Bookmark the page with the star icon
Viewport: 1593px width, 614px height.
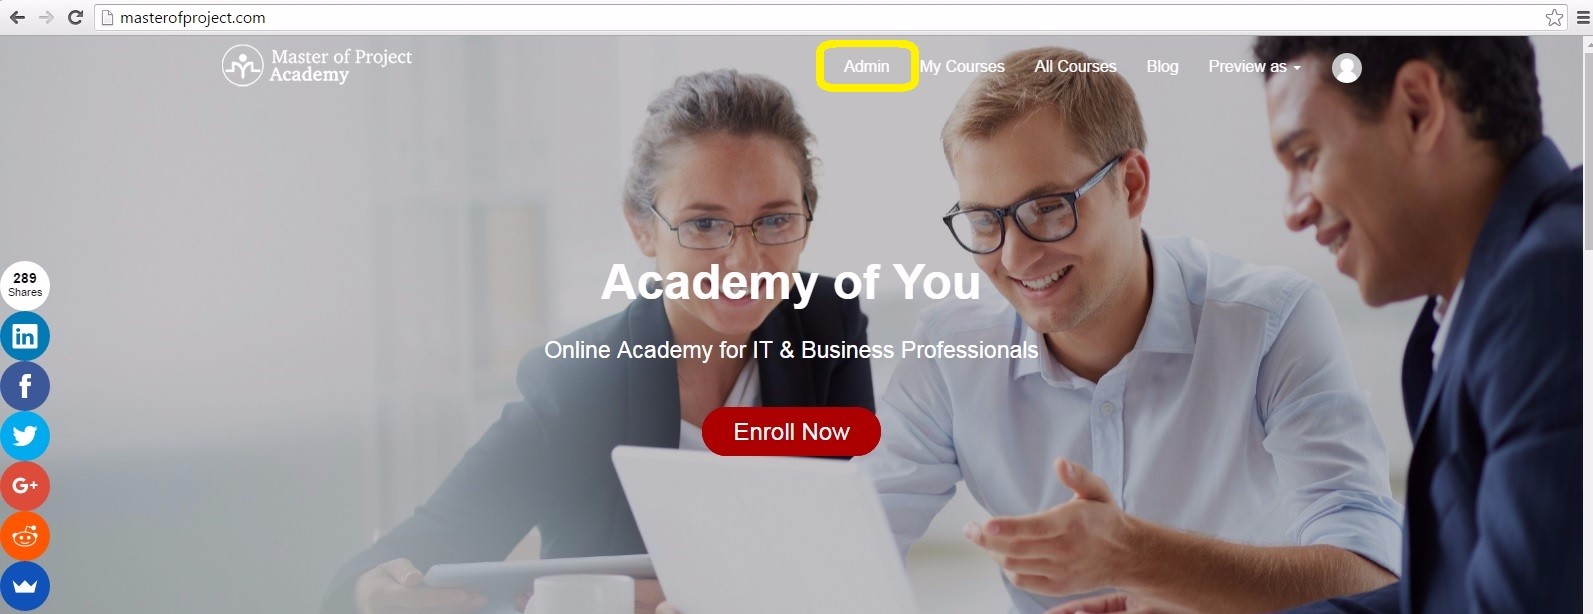click(1554, 17)
